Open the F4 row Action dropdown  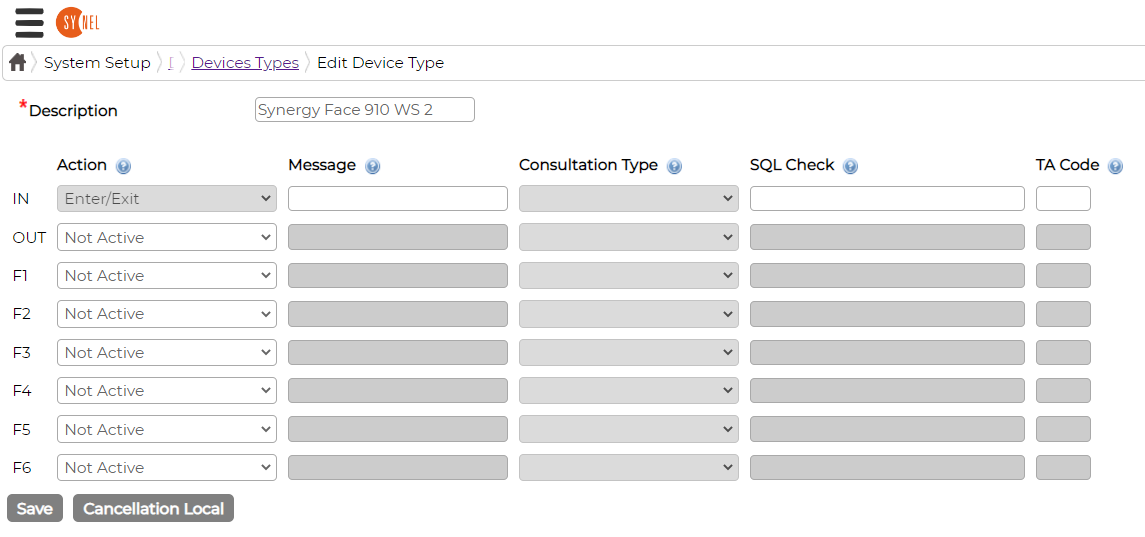166,391
